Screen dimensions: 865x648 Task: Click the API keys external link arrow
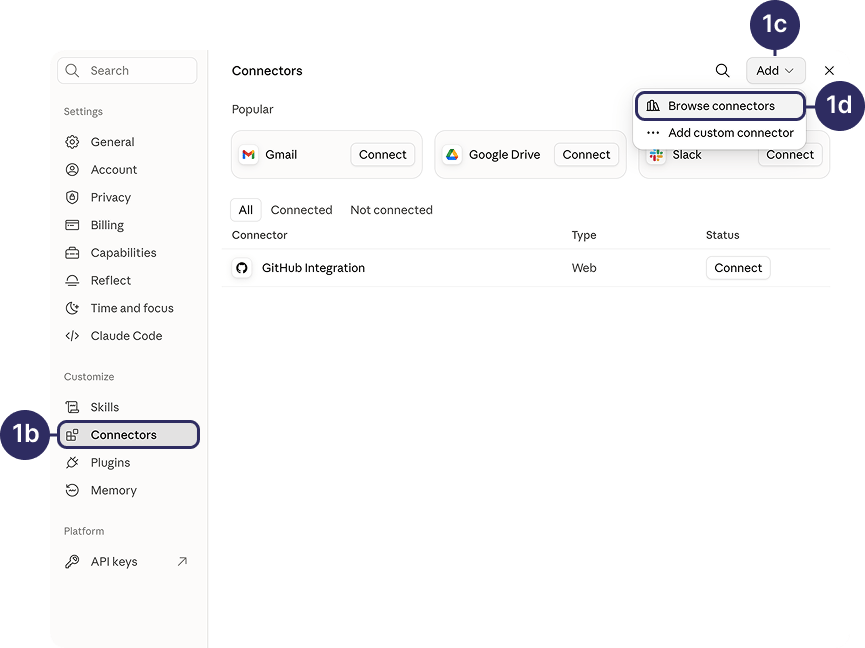[182, 561]
